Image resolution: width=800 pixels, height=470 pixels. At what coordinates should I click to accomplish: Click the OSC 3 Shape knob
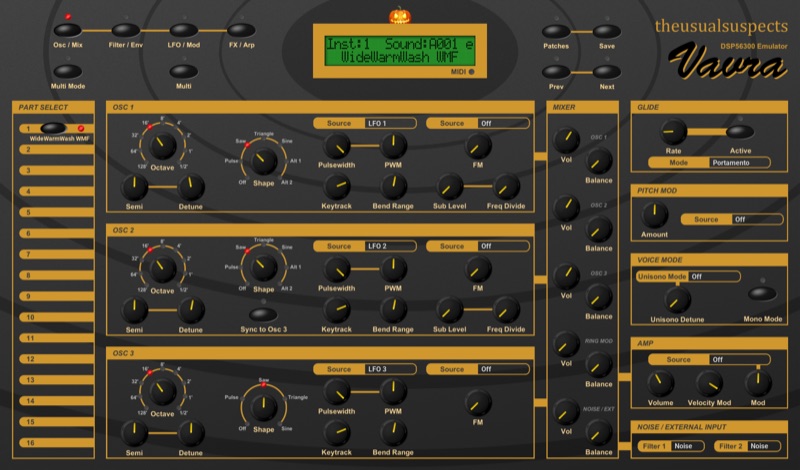coord(264,407)
